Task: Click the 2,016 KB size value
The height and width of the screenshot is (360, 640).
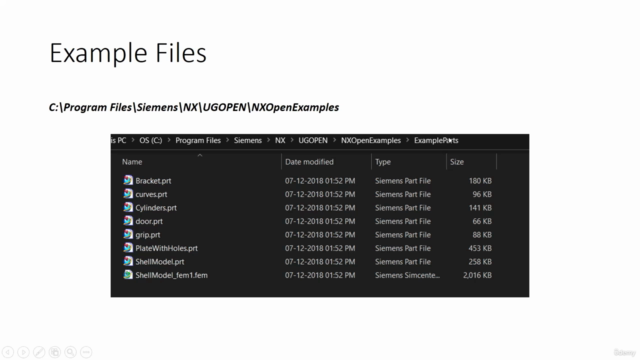Action: click(477, 275)
